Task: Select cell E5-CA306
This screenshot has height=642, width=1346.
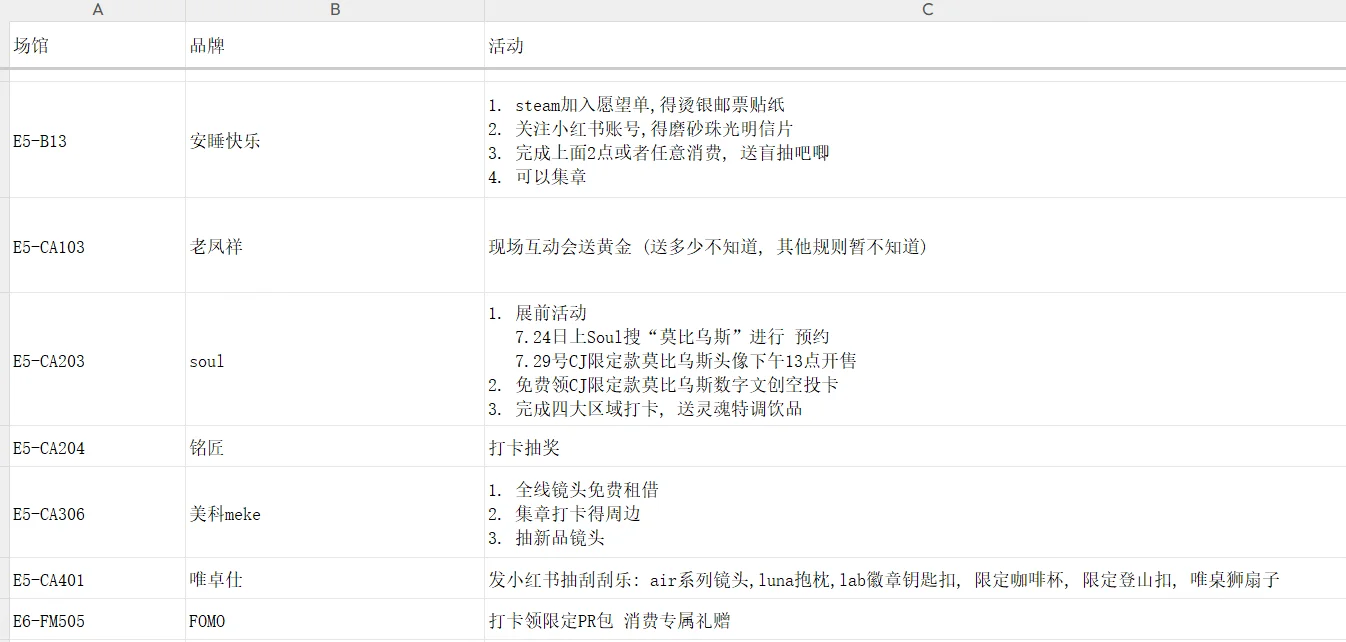Action: pos(97,513)
